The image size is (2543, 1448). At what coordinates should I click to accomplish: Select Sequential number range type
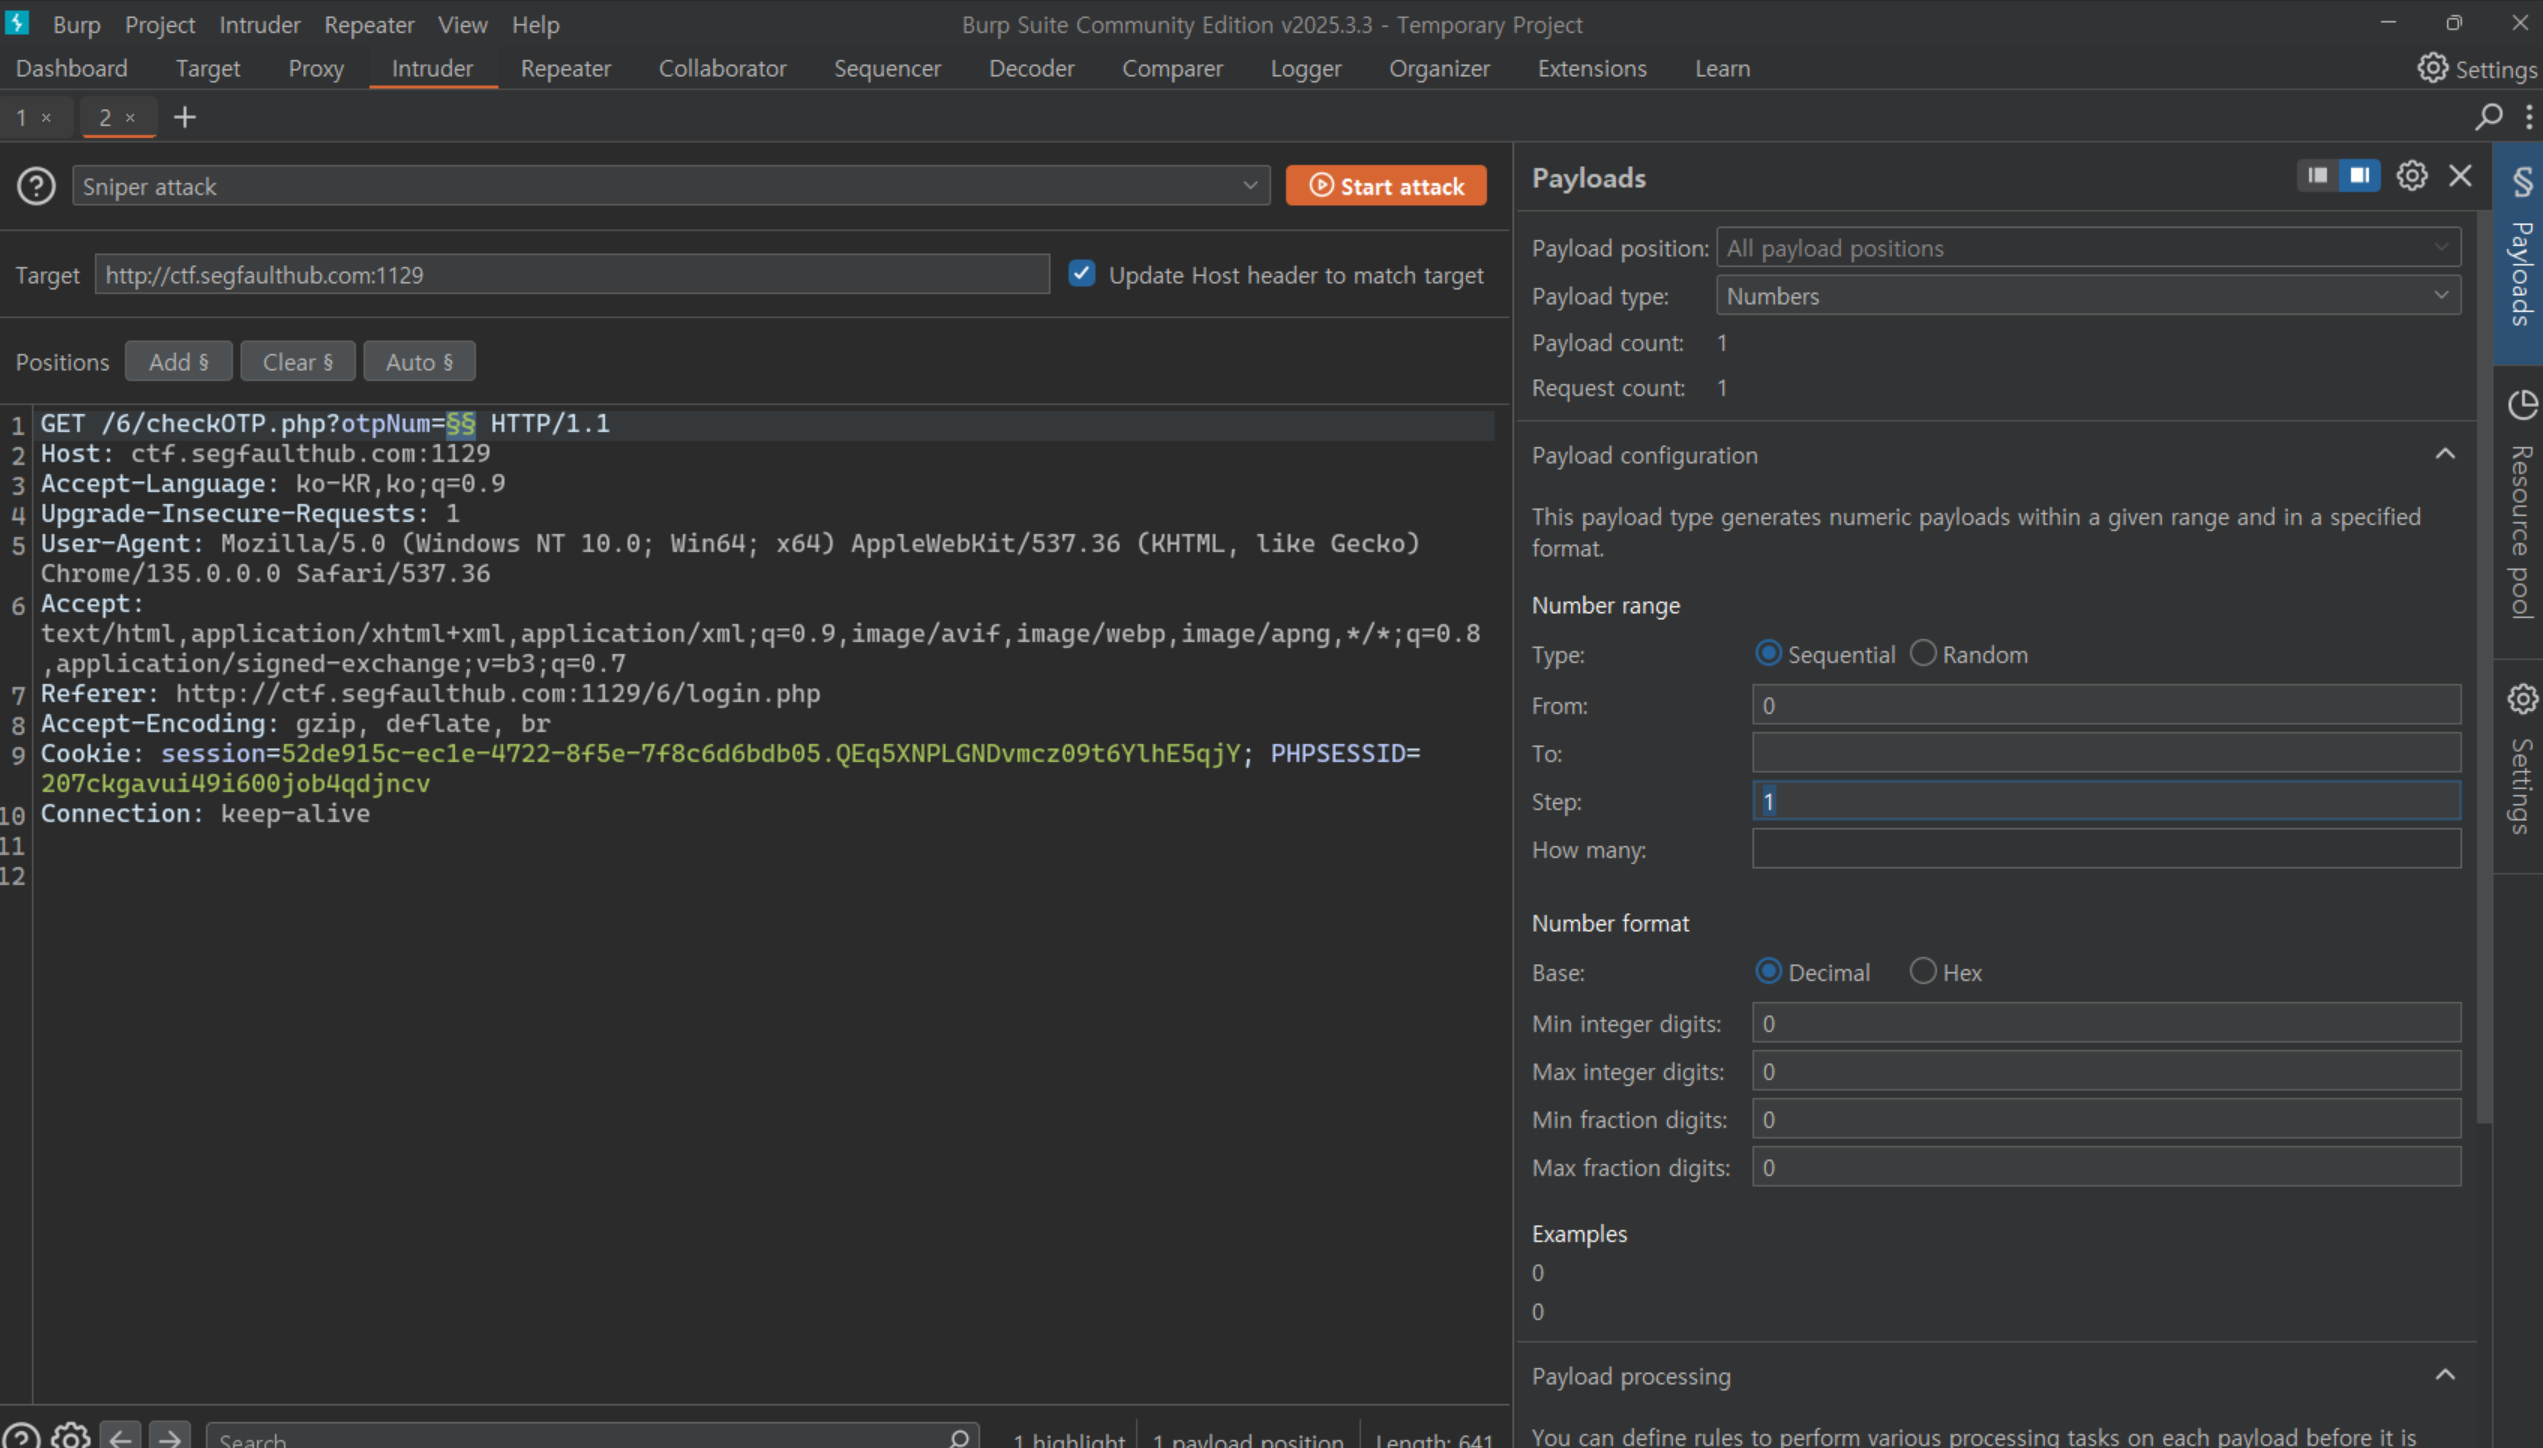pyautogui.click(x=1768, y=653)
